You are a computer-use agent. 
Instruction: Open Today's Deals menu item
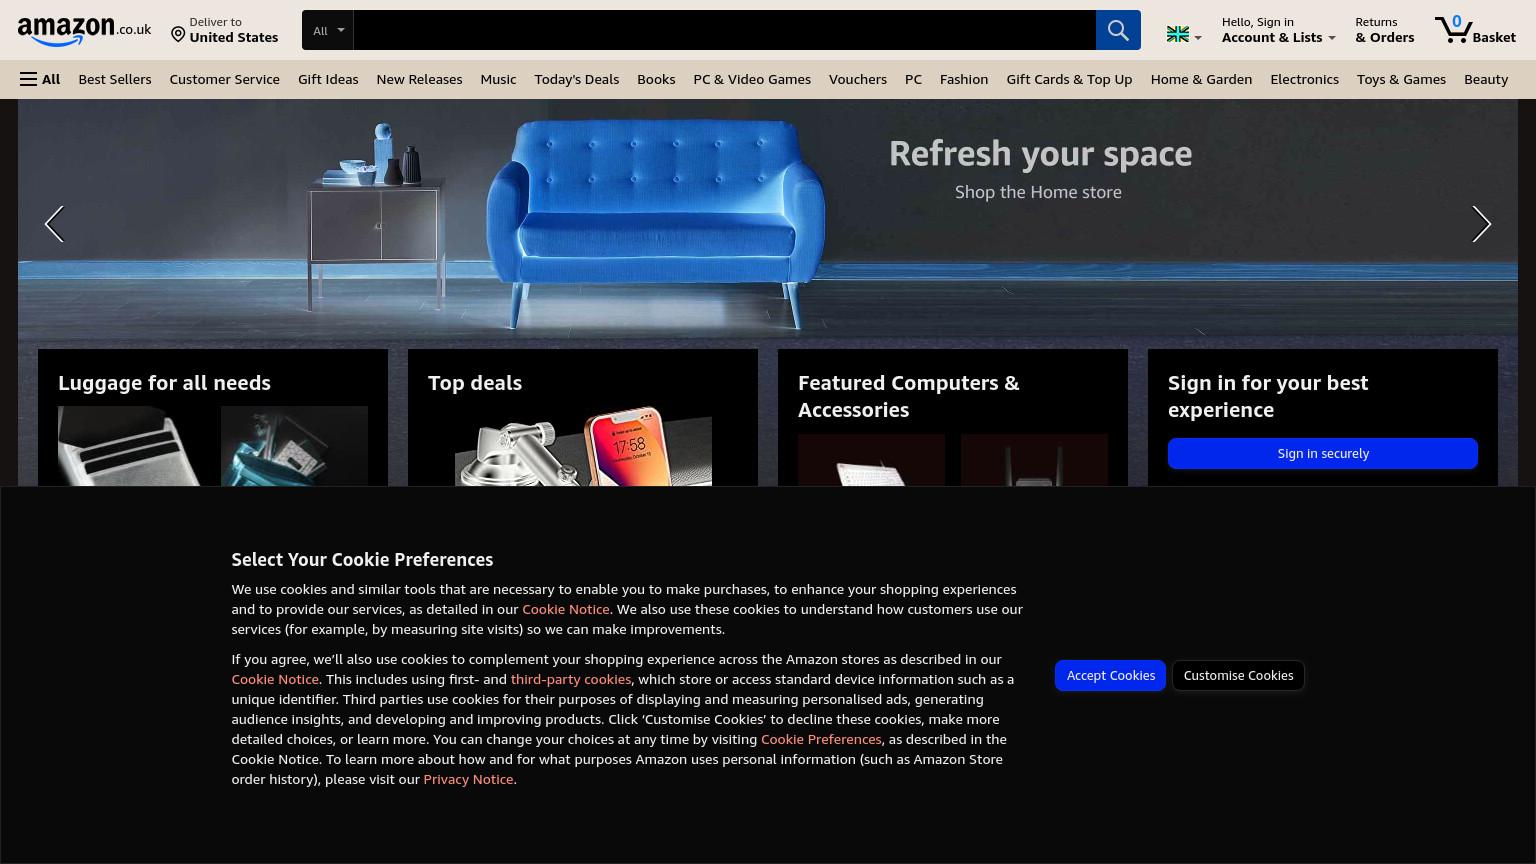pos(577,79)
